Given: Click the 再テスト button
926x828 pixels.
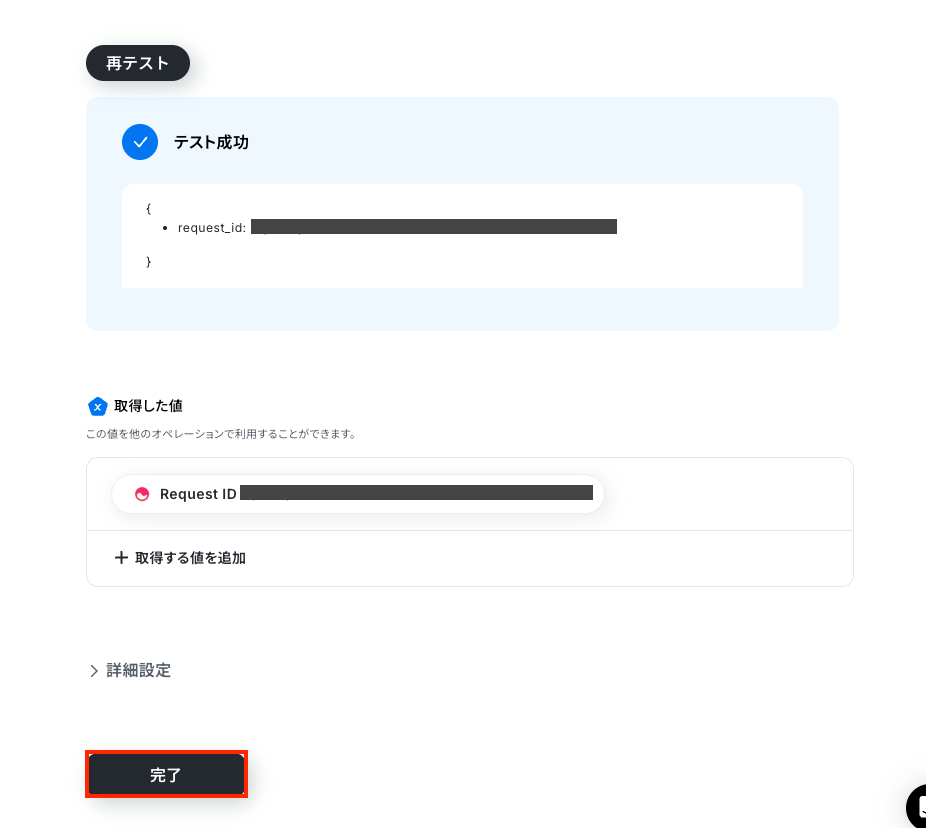Looking at the screenshot, I should [138, 63].
